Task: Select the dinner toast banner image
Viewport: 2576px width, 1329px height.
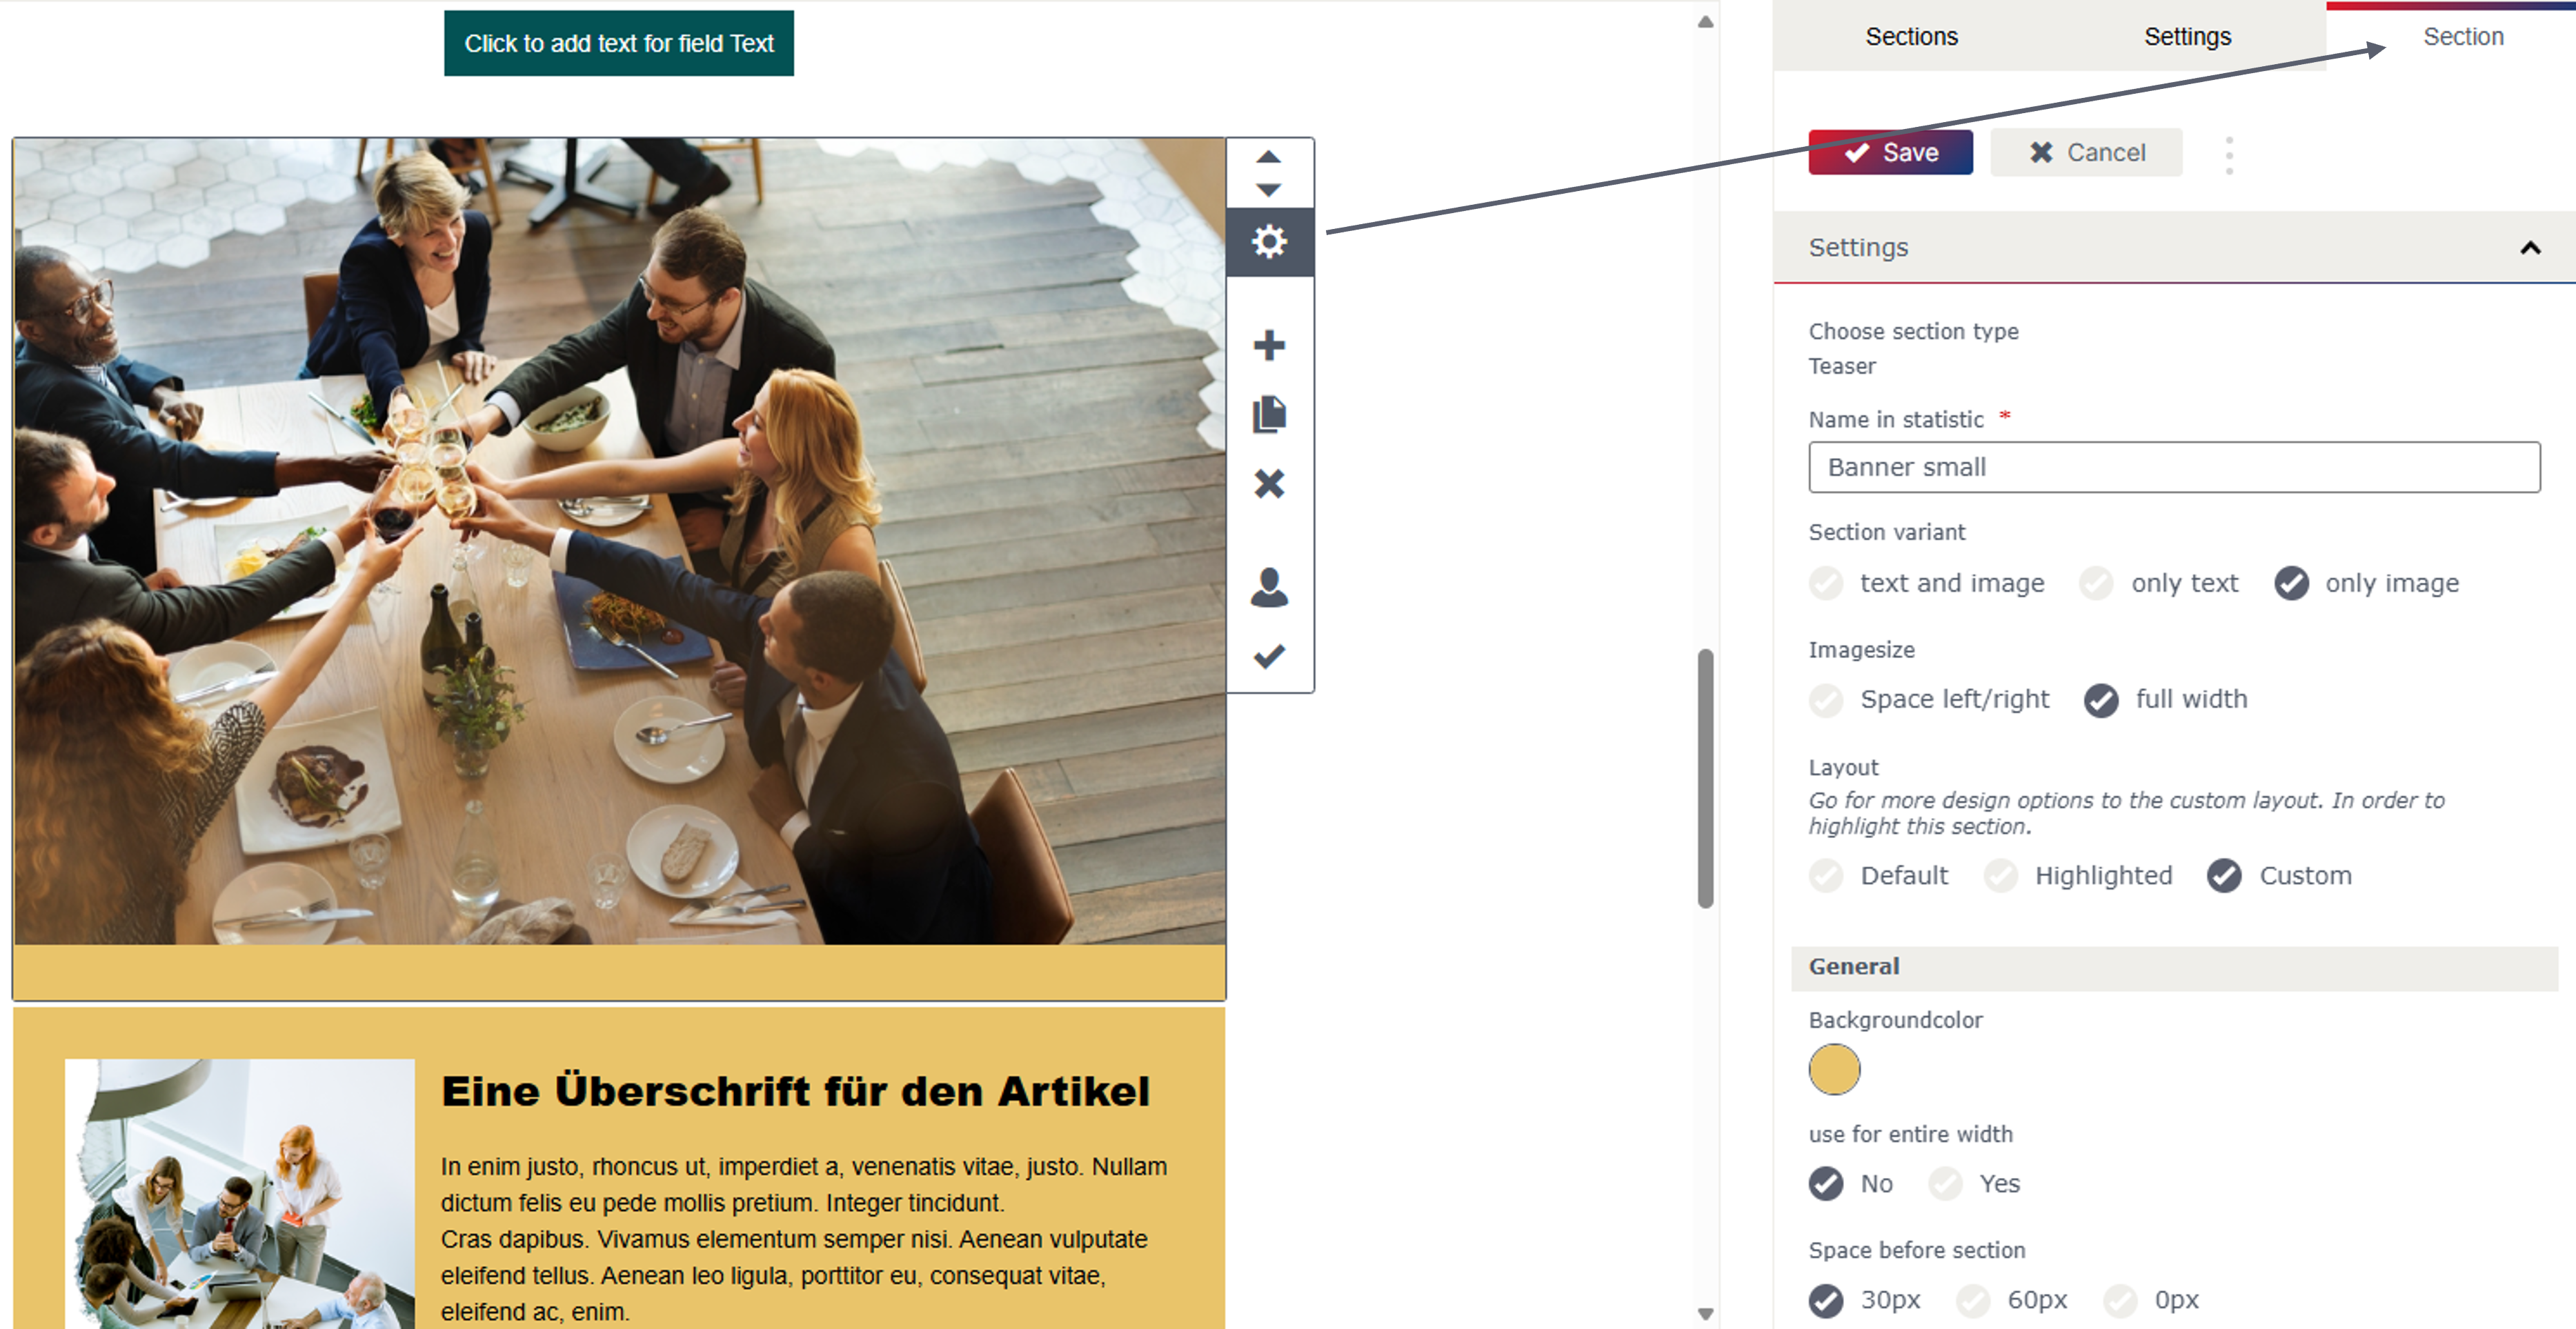Action: coord(620,542)
